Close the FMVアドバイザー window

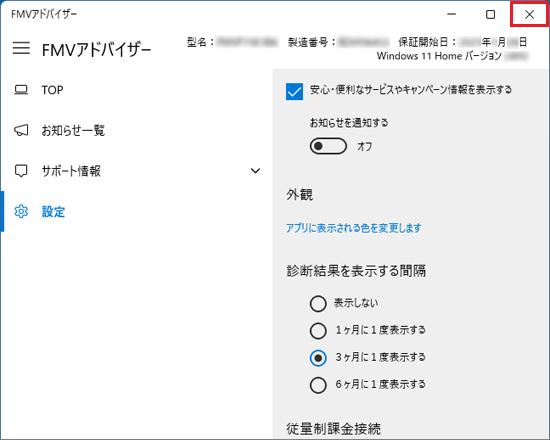[x=529, y=14]
